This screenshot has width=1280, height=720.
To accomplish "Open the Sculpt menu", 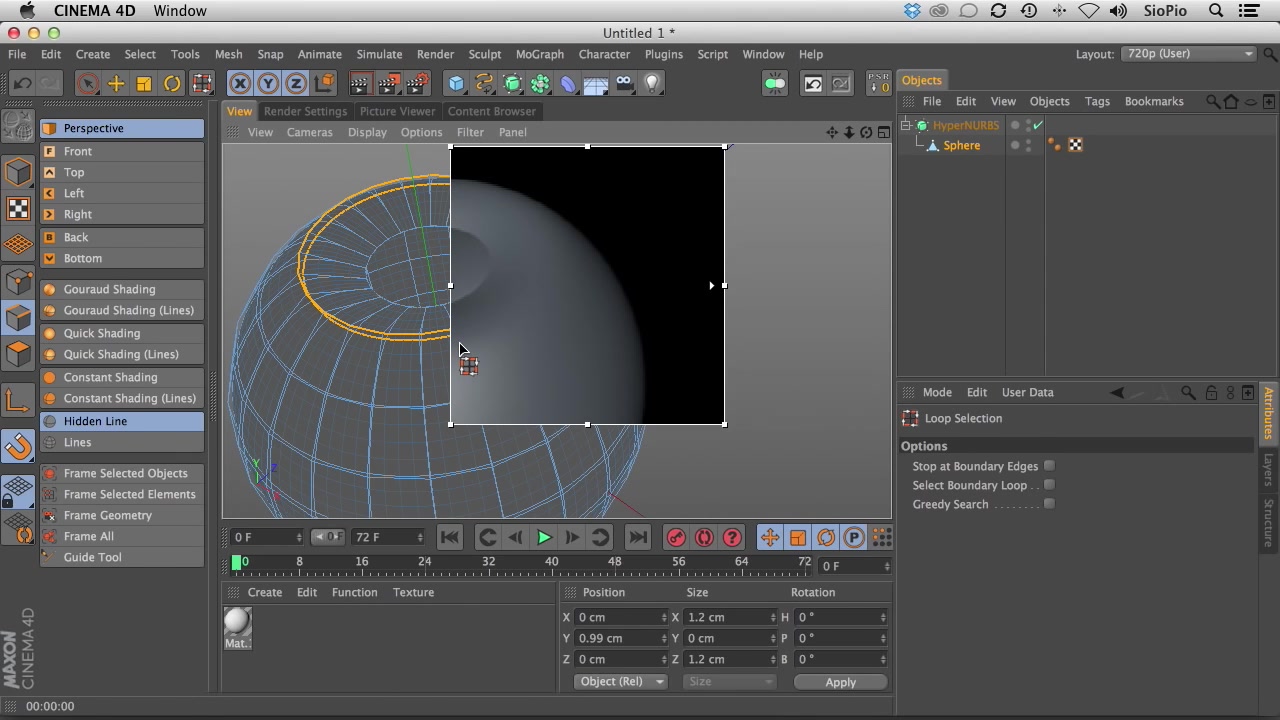I will [x=484, y=54].
